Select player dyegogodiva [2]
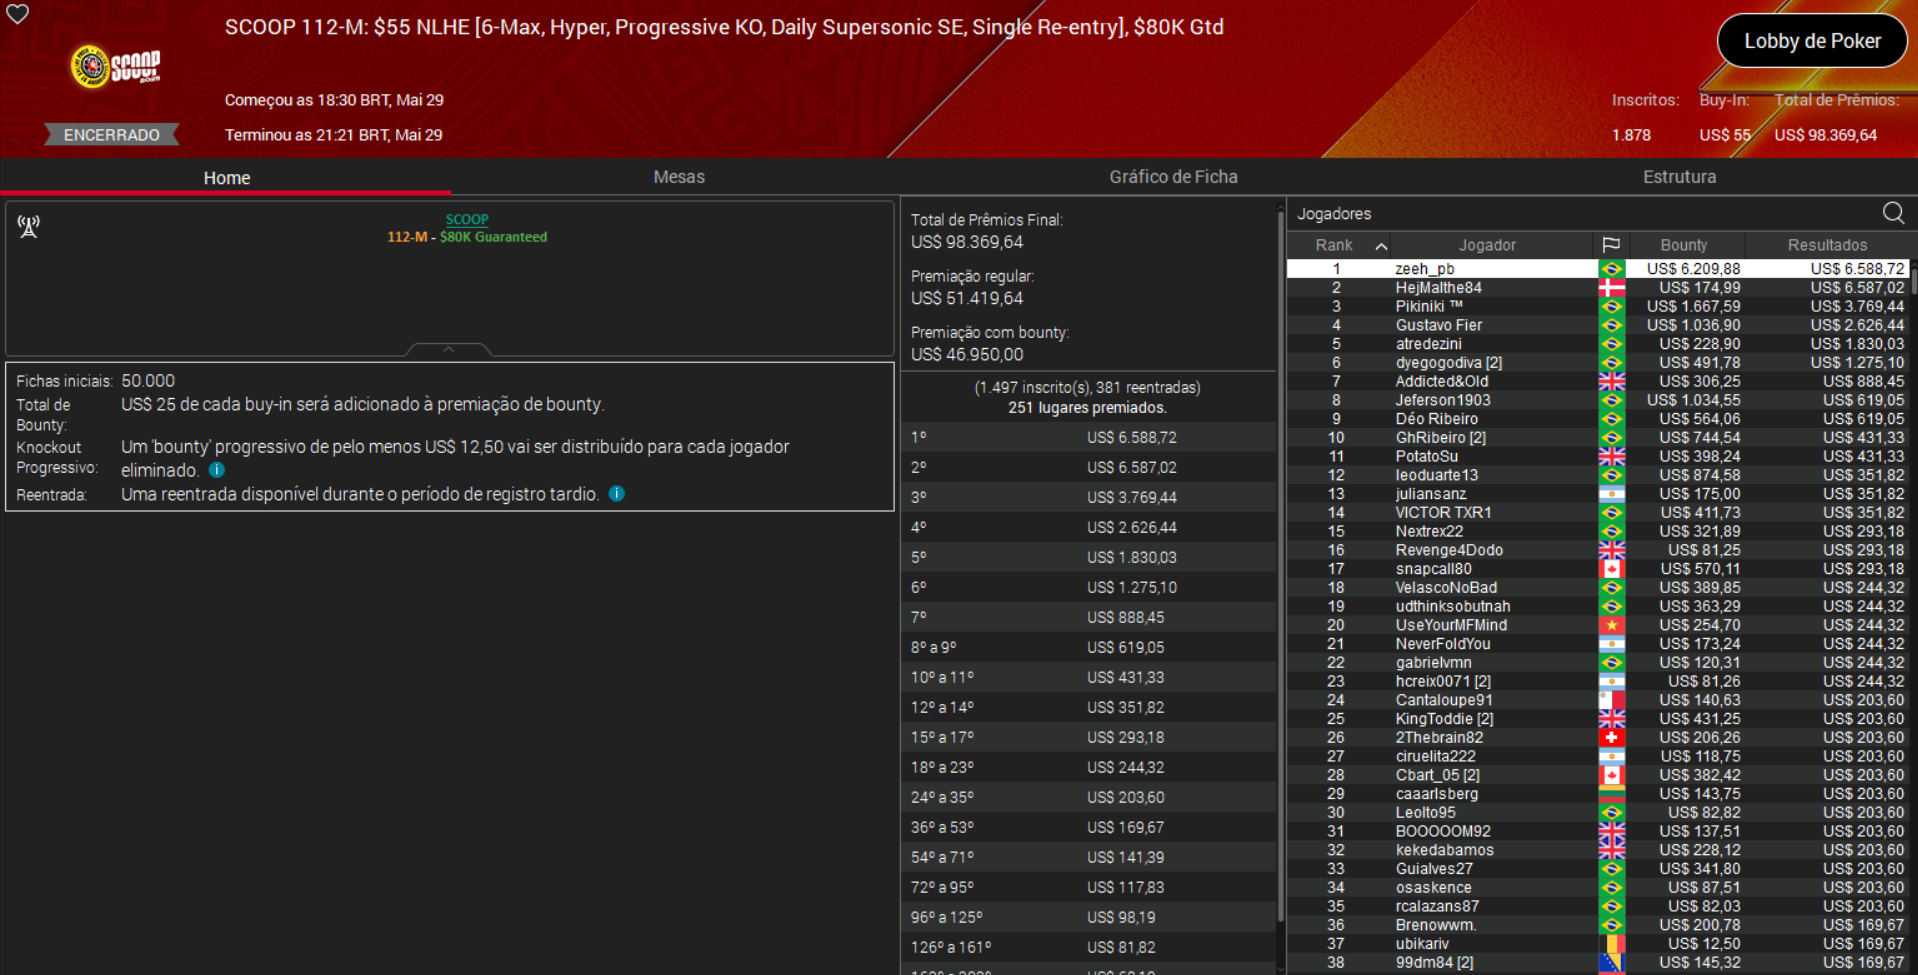The width and height of the screenshot is (1918, 975). (1448, 363)
